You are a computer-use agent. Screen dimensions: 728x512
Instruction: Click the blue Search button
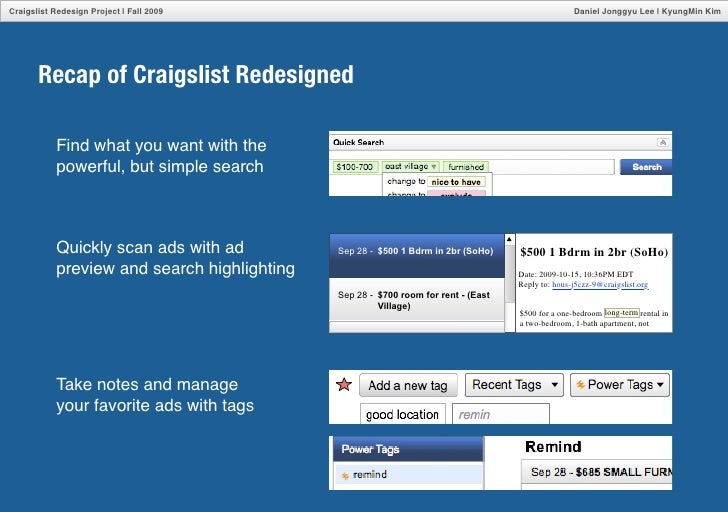pos(646,167)
